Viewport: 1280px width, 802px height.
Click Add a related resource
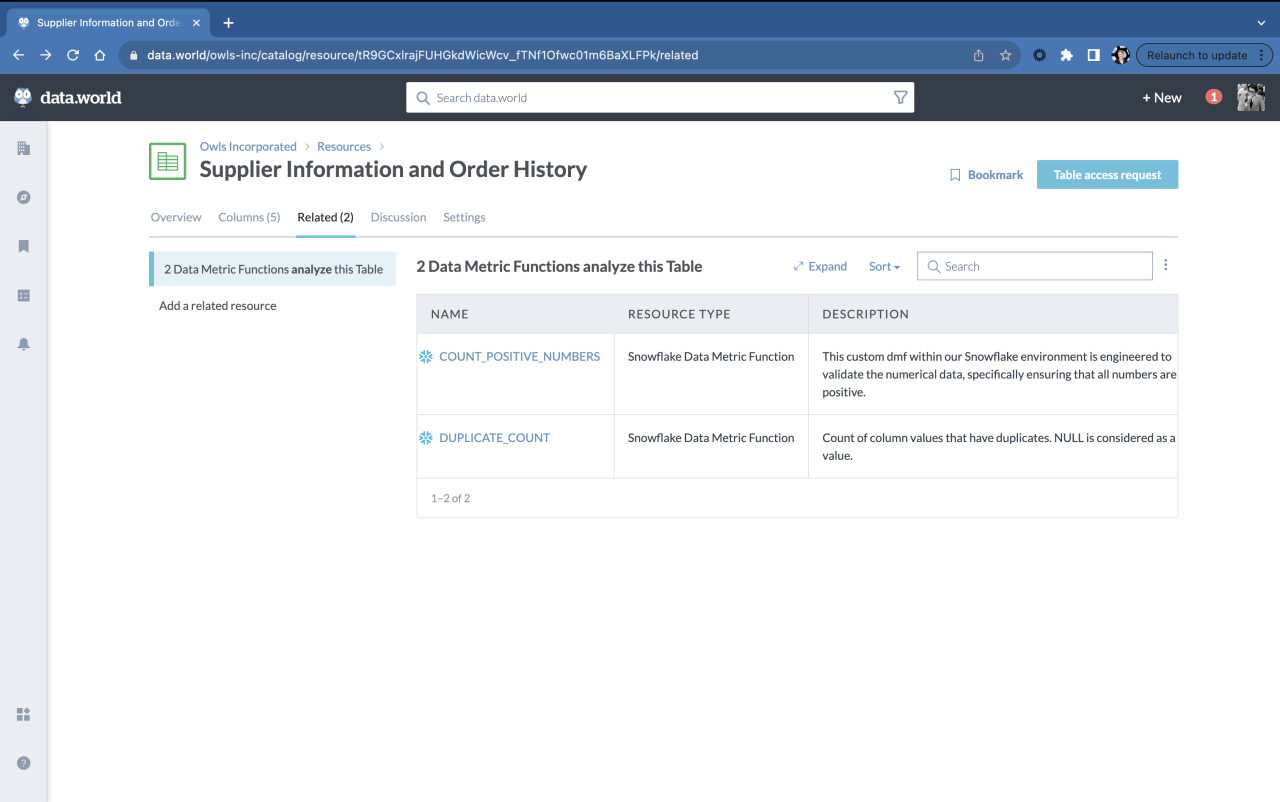(x=217, y=306)
